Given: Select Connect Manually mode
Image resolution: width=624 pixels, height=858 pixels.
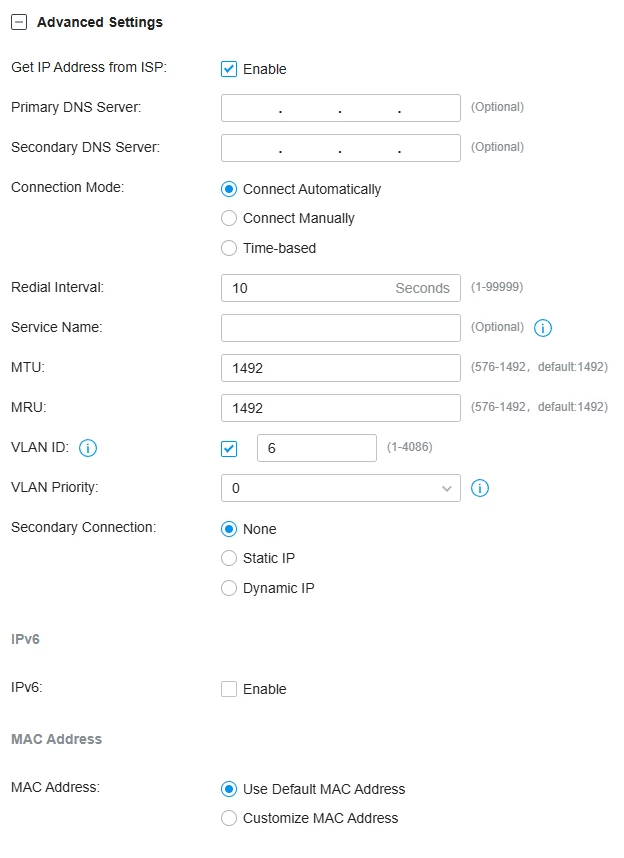Looking at the screenshot, I should 229,218.
